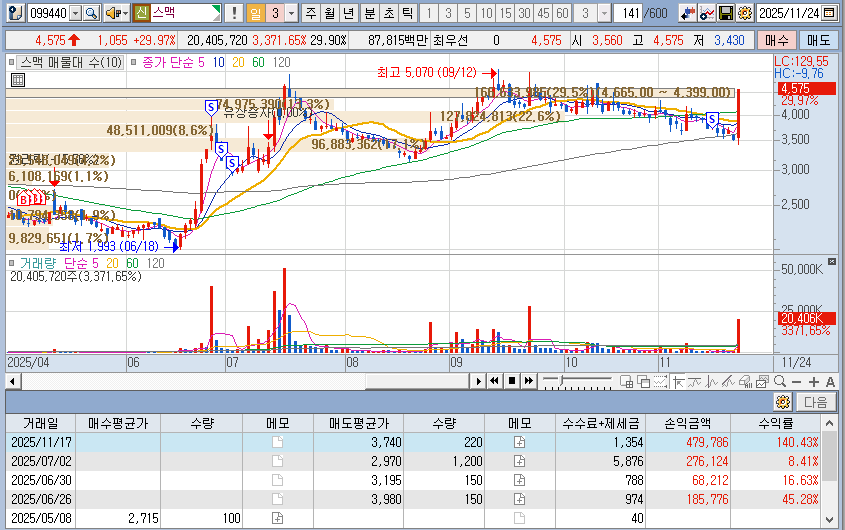
Task: Click the 매수 buy button
Action: tap(777, 40)
